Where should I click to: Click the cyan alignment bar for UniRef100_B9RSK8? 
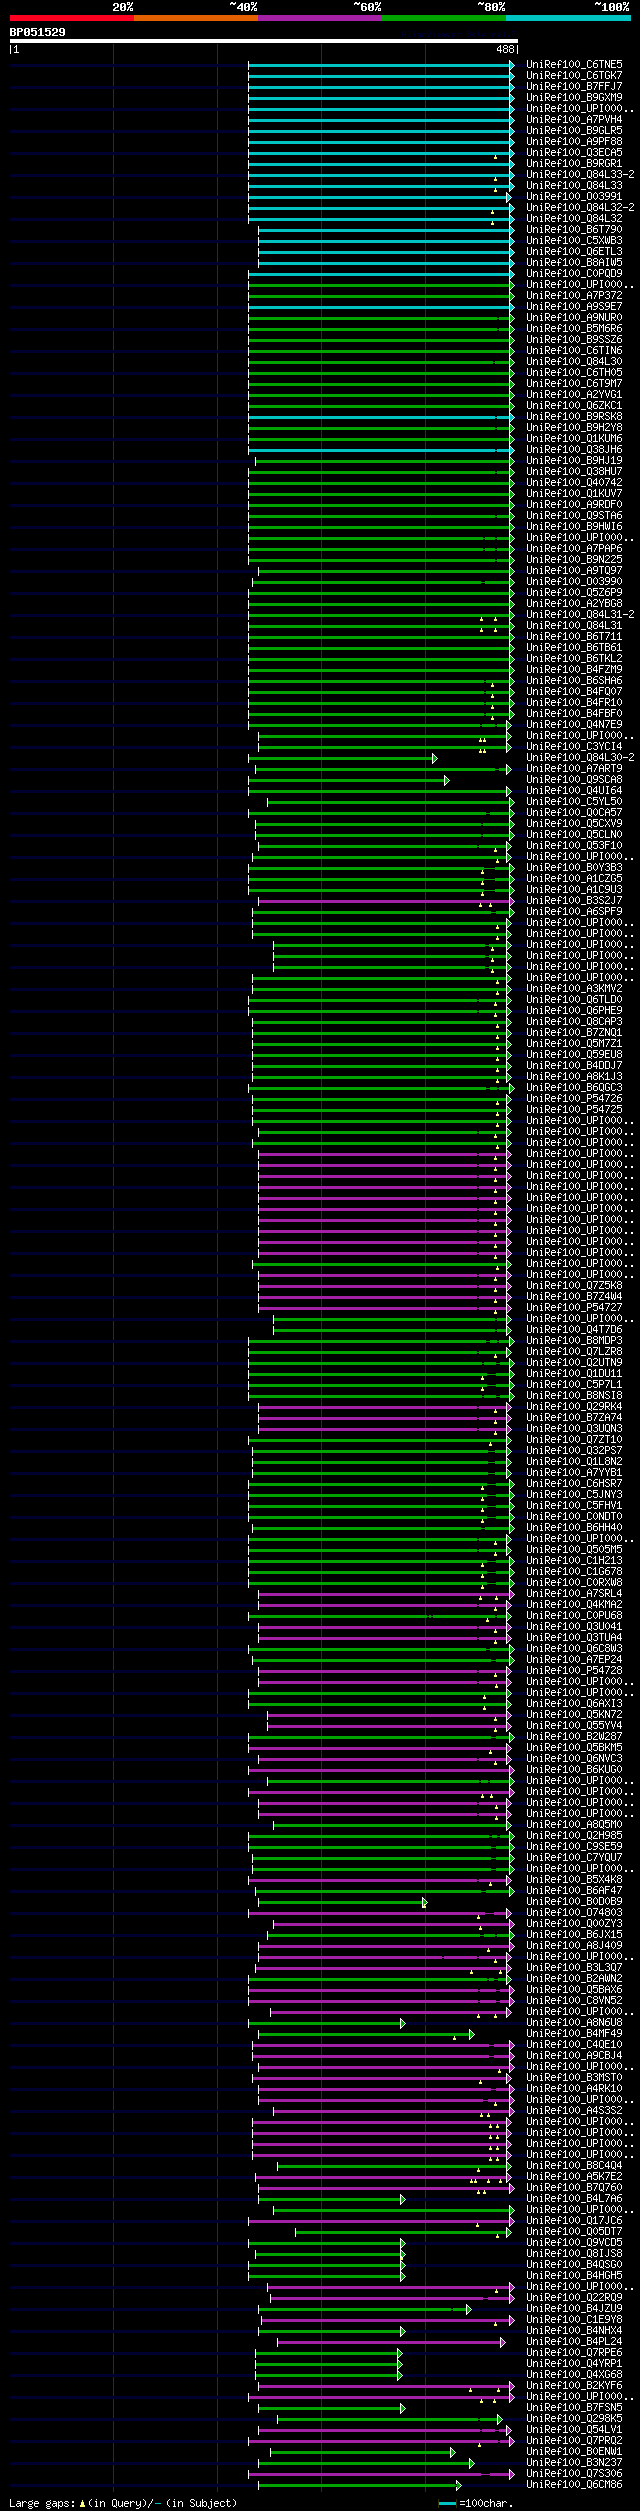click(x=381, y=417)
